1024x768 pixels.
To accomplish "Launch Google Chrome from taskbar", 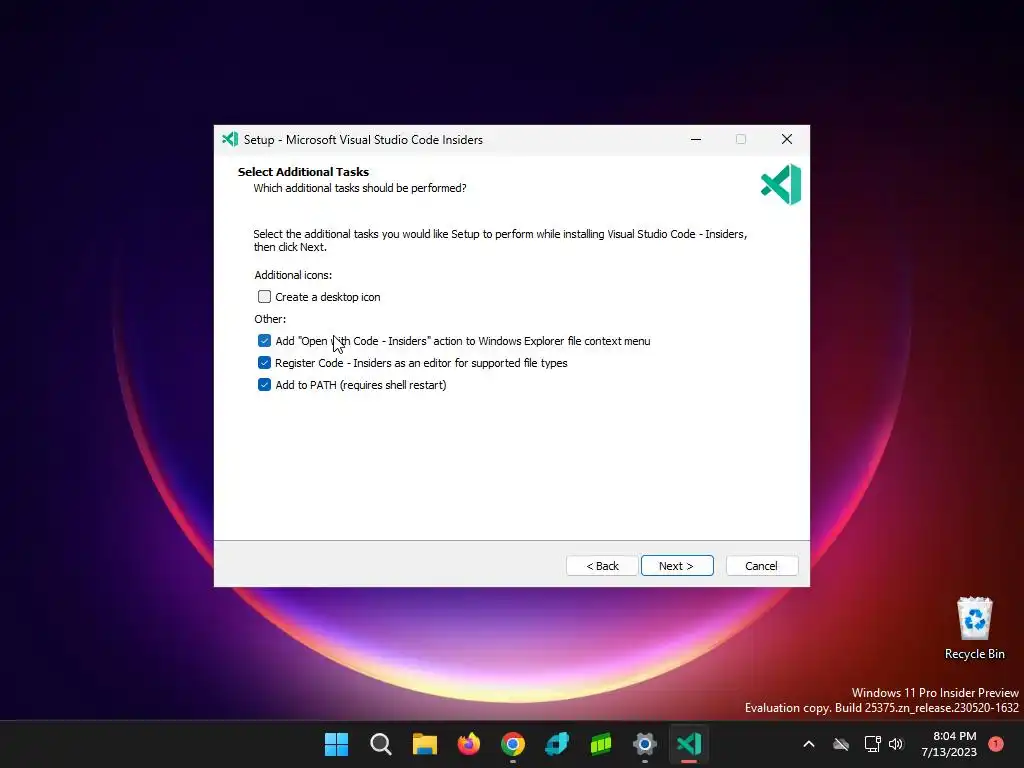I will tap(513, 744).
